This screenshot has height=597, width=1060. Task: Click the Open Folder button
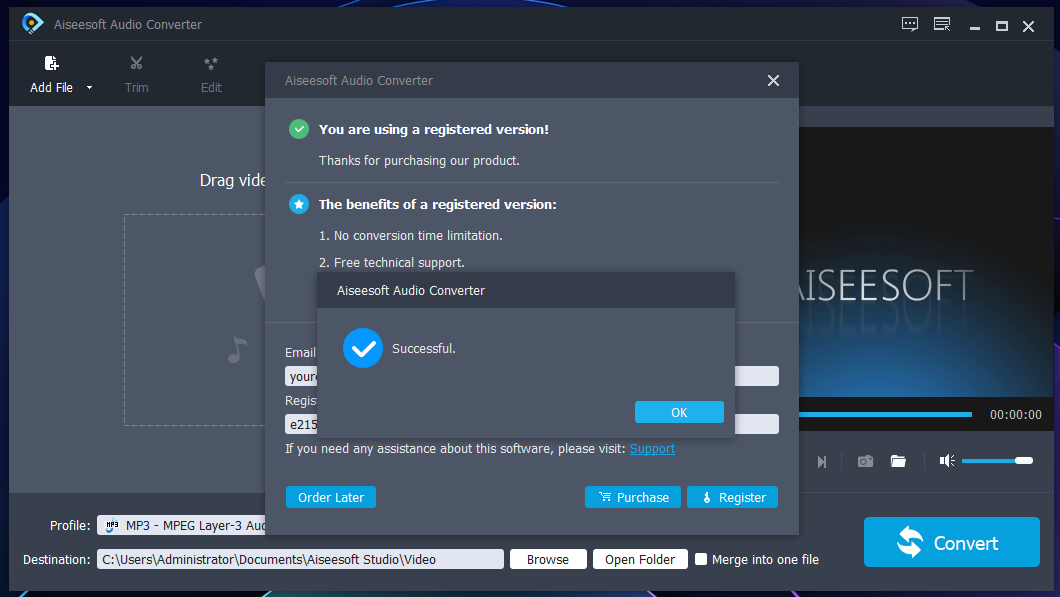click(x=640, y=559)
